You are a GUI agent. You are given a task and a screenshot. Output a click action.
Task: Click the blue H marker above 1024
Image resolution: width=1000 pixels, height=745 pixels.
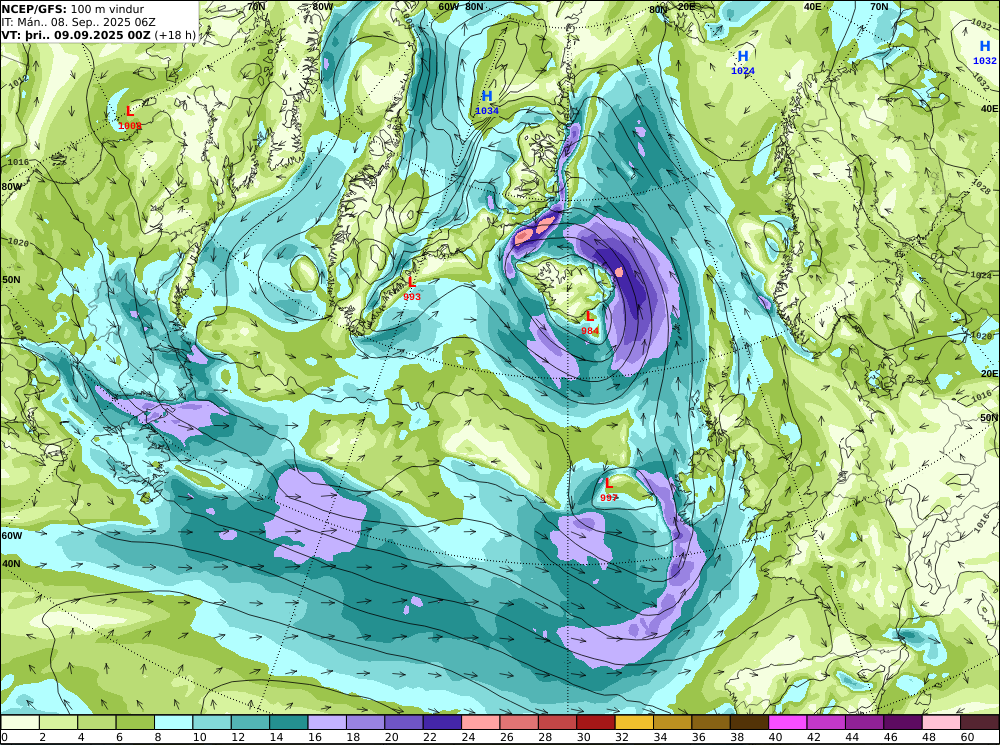coord(743,57)
